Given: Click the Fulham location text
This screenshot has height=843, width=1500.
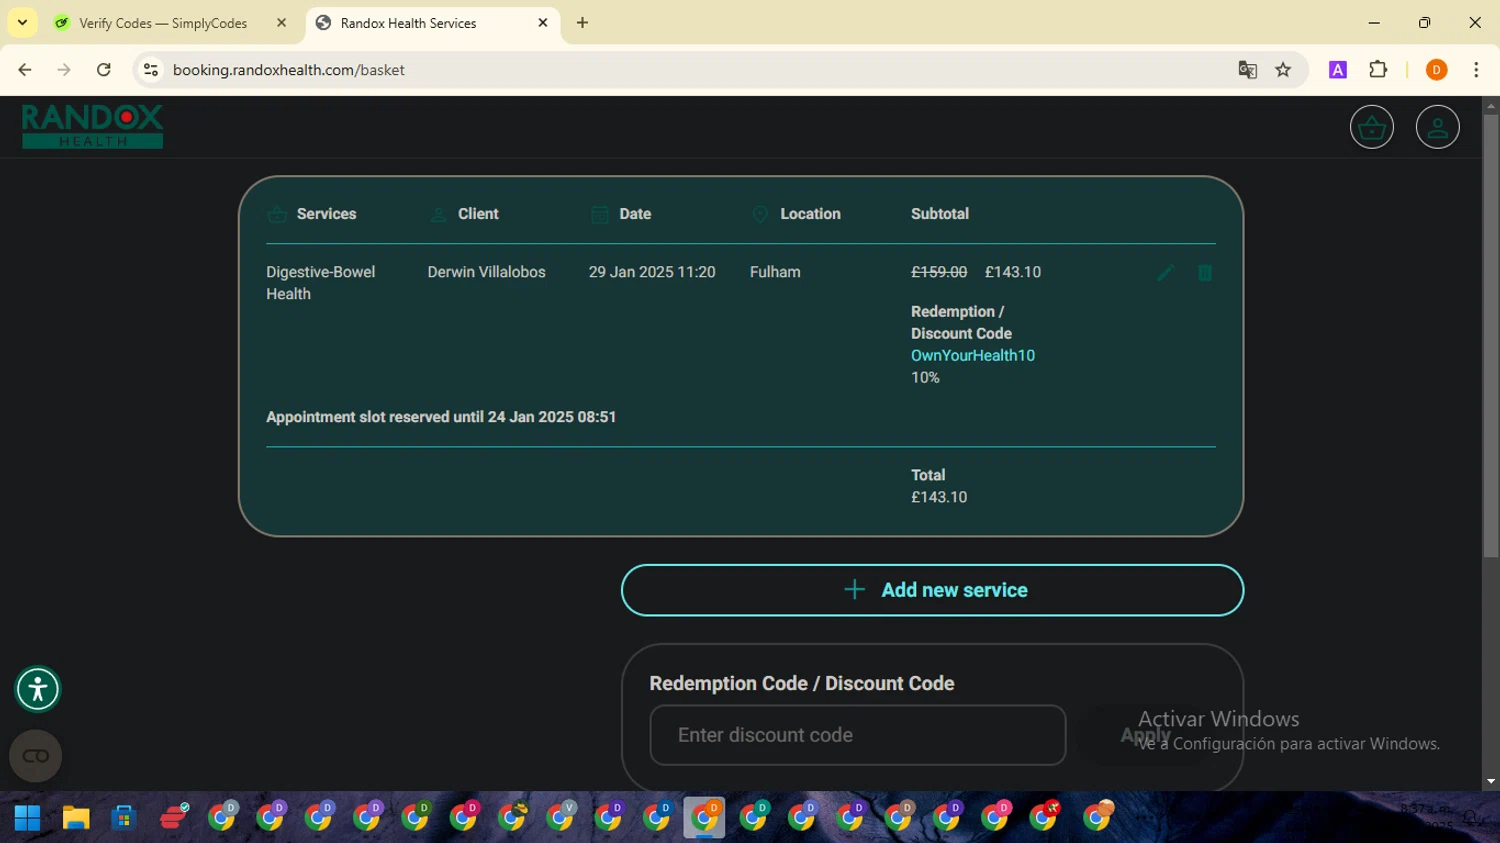Looking at the screenshot, I should tap(775, 272).
